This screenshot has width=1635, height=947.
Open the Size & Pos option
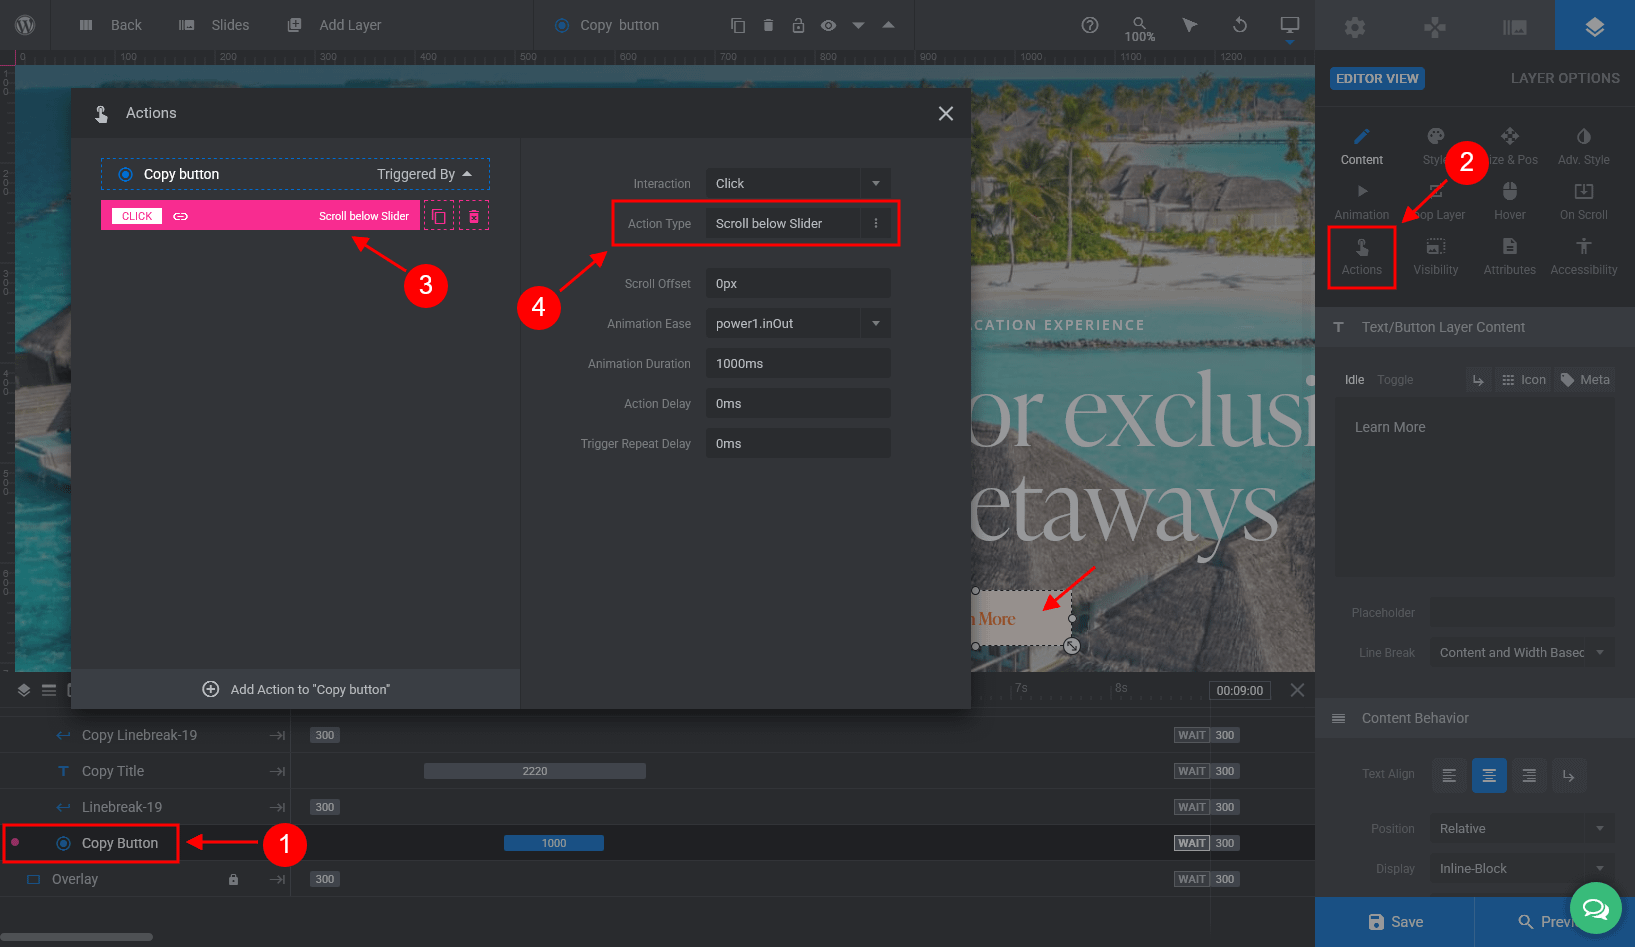coord(1510,146)
